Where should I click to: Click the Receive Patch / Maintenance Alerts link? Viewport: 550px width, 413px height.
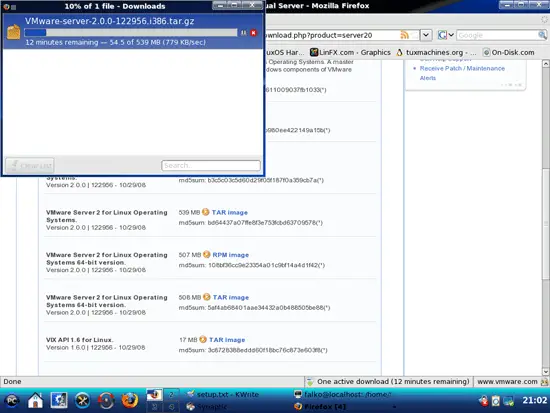[462, 73]
